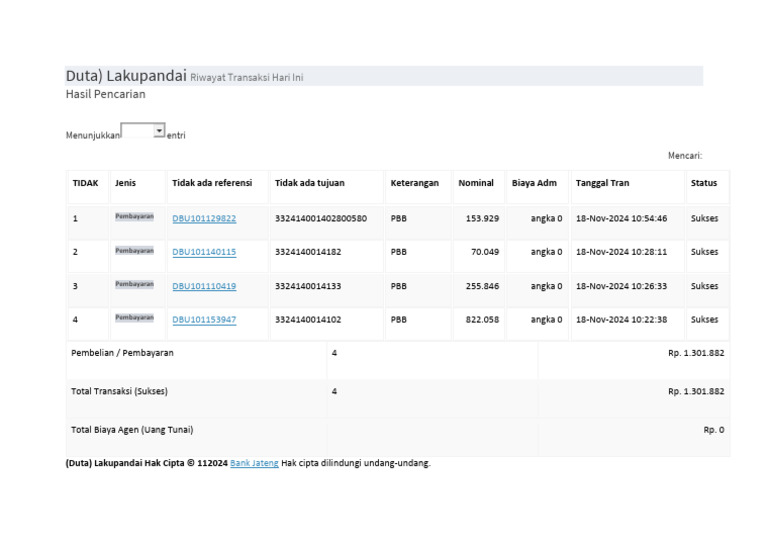Open the Menunjukkan entries dropdown
768x544 pixels.
click(x=143, y=131)
